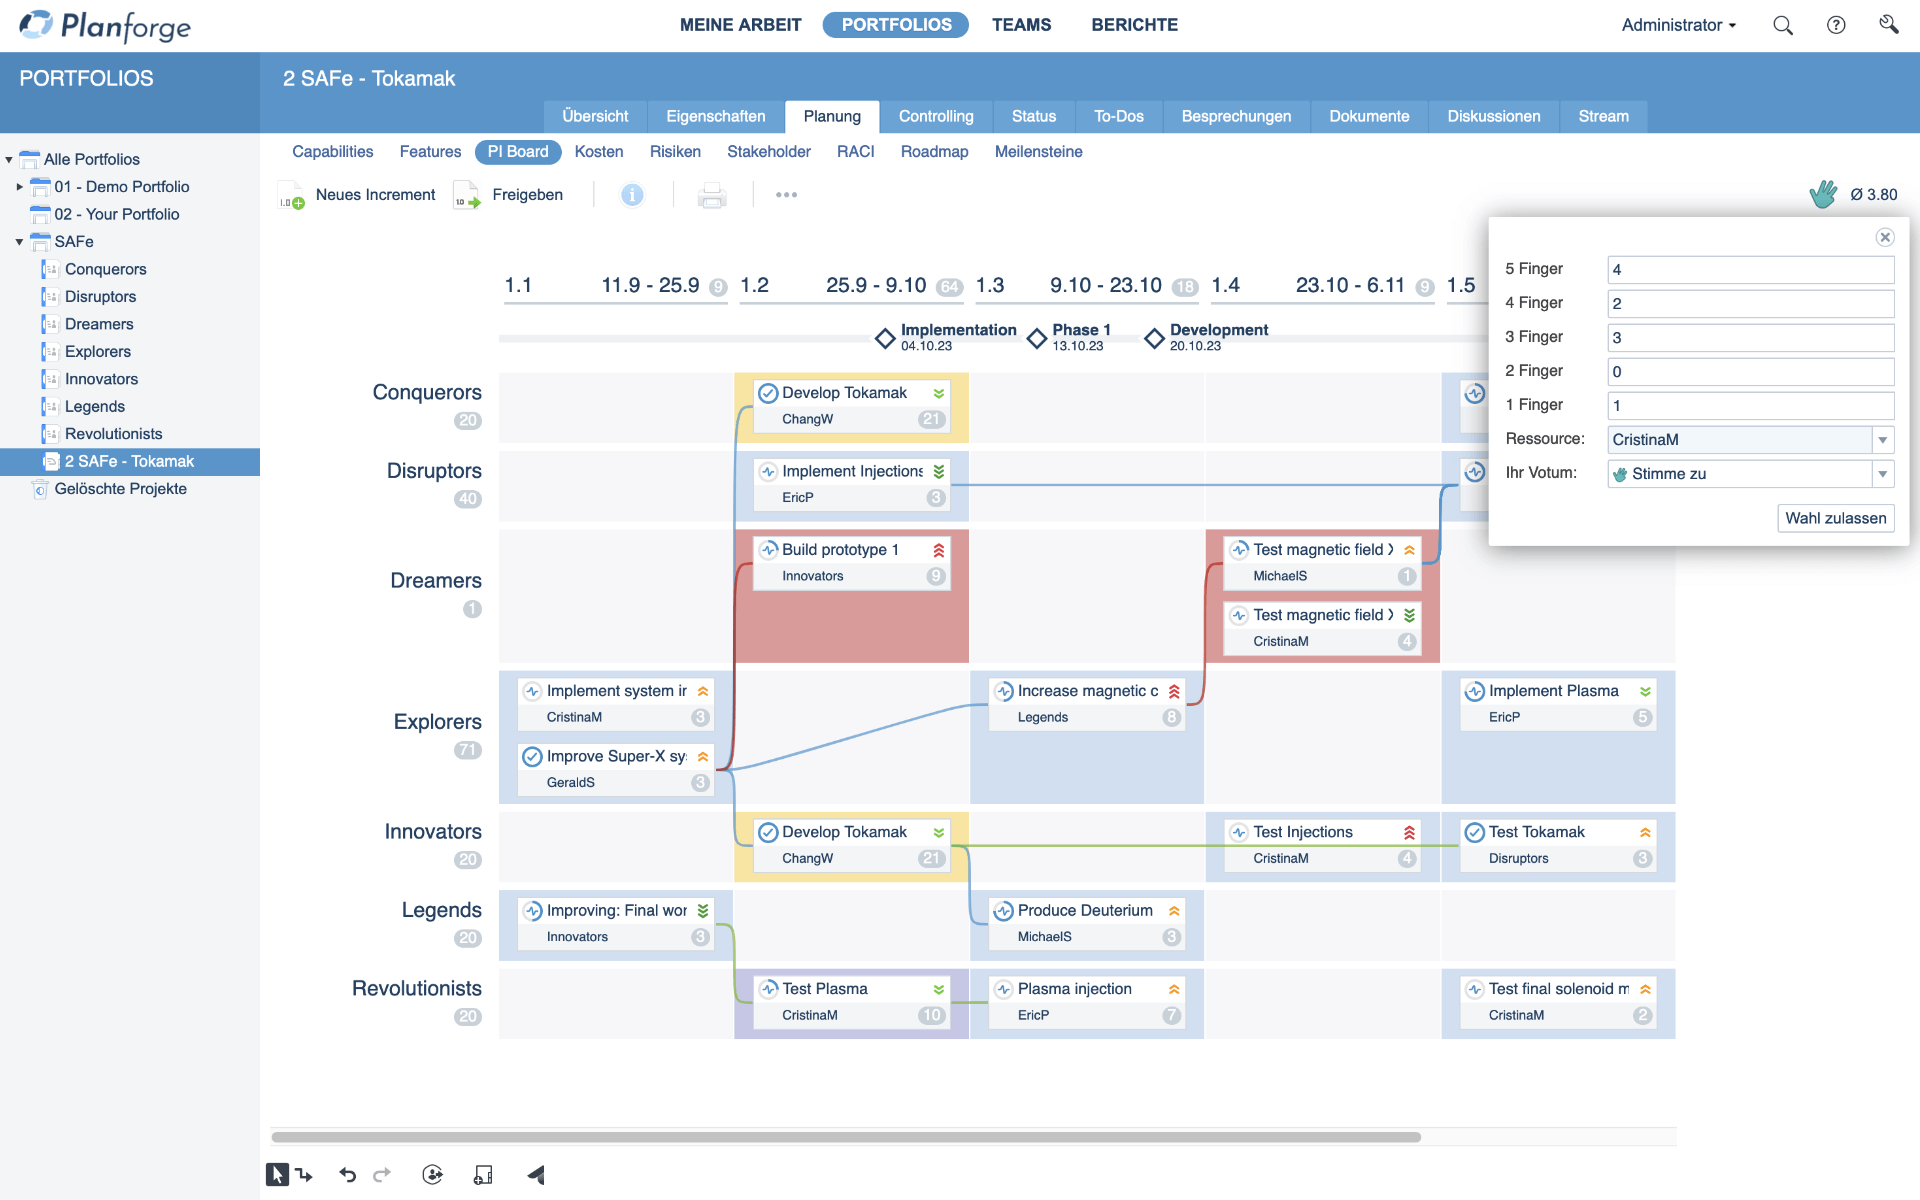The height and width of the screenshot is (1200, 1920).
Task: Go to BERICHTE in top navigation
Action: [x=1134, y=25]
